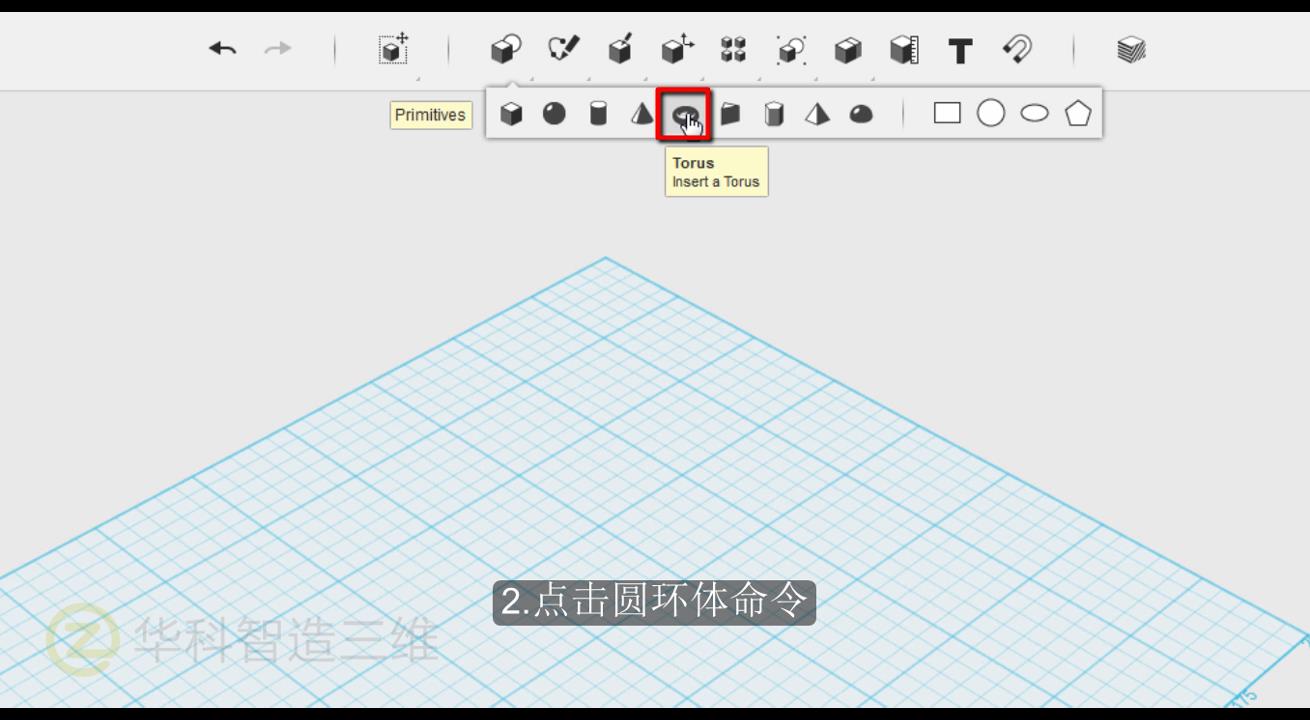Click the Torus primitive icon
Image resolution: width=1310 pixels, height=720 pixels.
tap(684, 114)
